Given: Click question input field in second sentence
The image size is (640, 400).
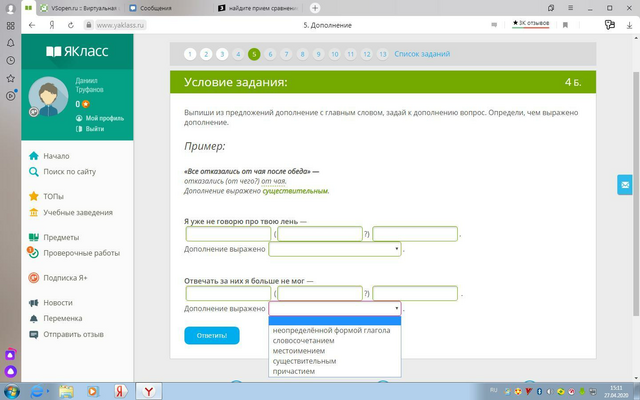Looking at the screenshot, I should [320, 294].
